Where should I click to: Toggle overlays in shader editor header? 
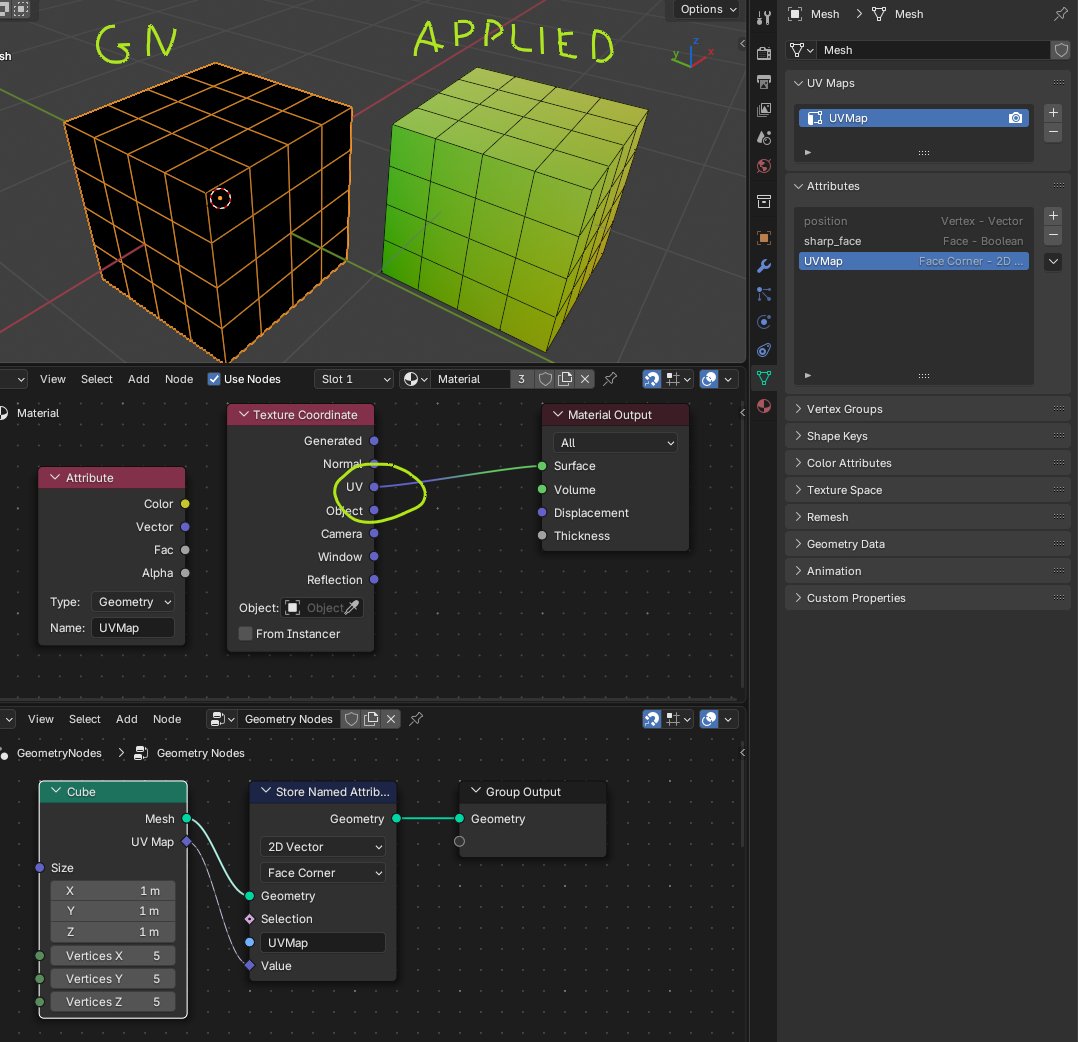tap(709, 379)
